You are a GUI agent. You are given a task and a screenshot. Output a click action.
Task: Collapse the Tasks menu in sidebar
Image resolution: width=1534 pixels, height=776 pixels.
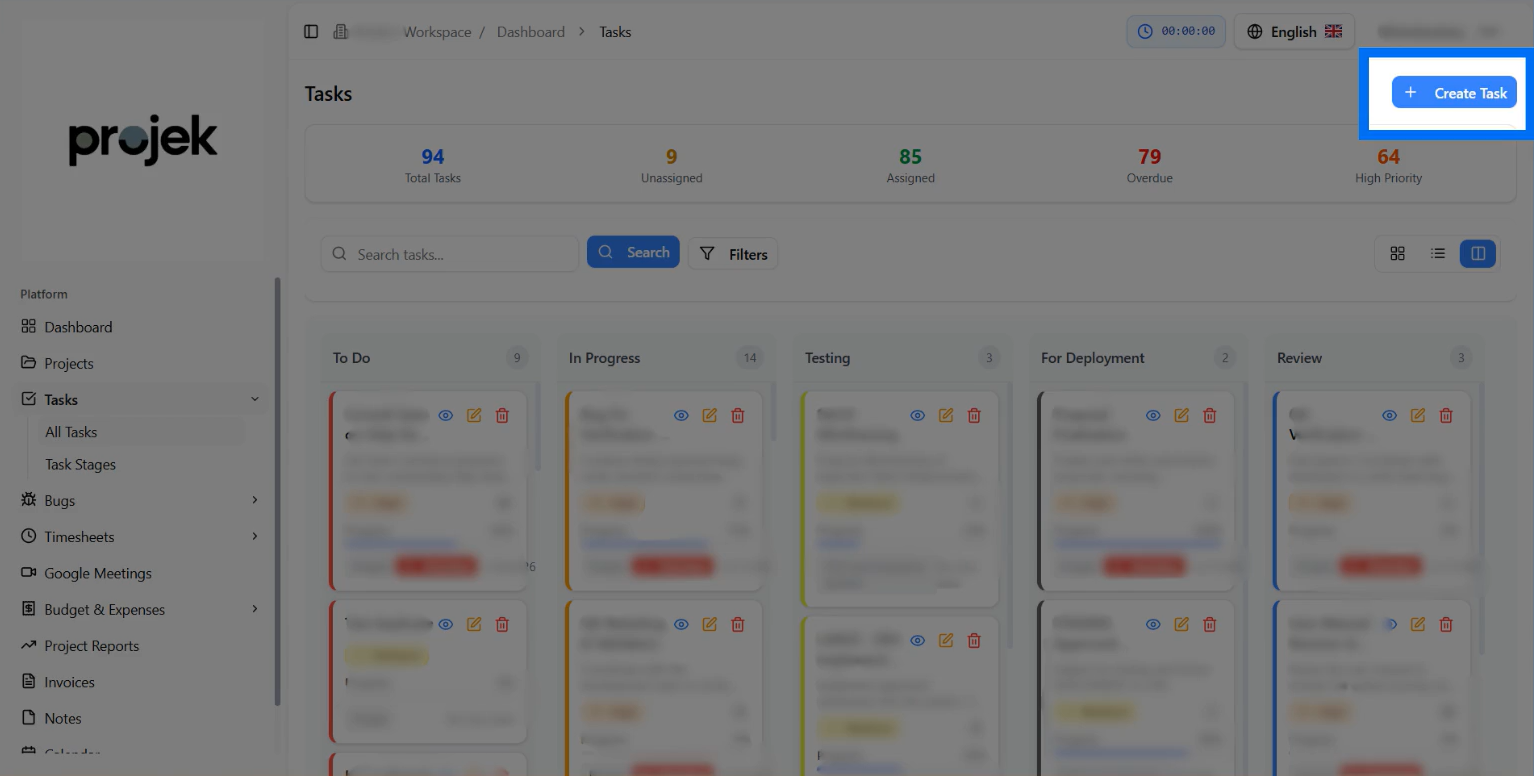tap(255, 399)
